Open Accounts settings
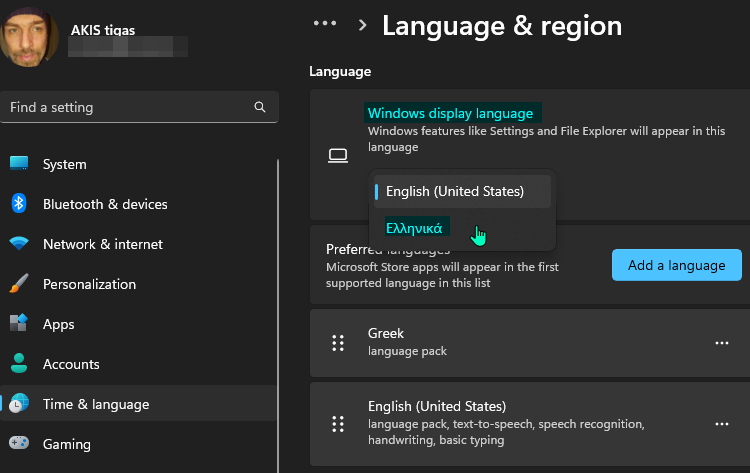This screenshot has width=750, height=473. tap(139, 364)
